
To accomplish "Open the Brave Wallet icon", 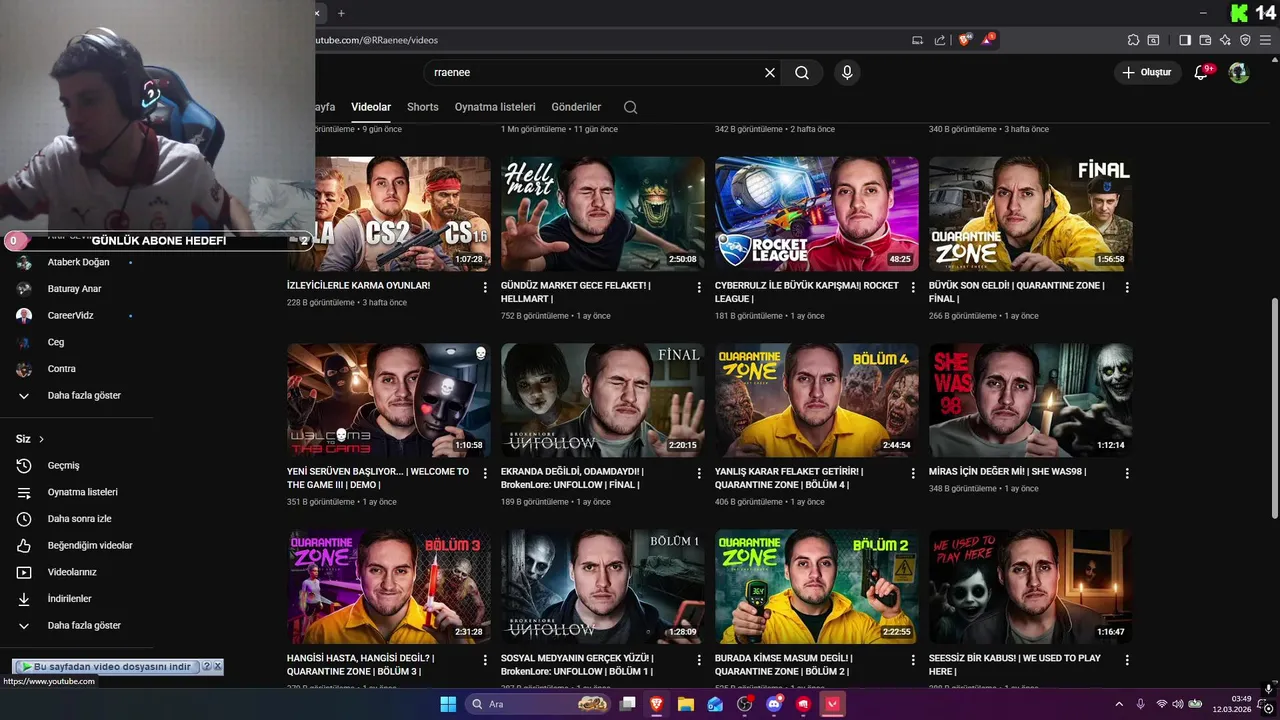I will (x=1205, y=40).
